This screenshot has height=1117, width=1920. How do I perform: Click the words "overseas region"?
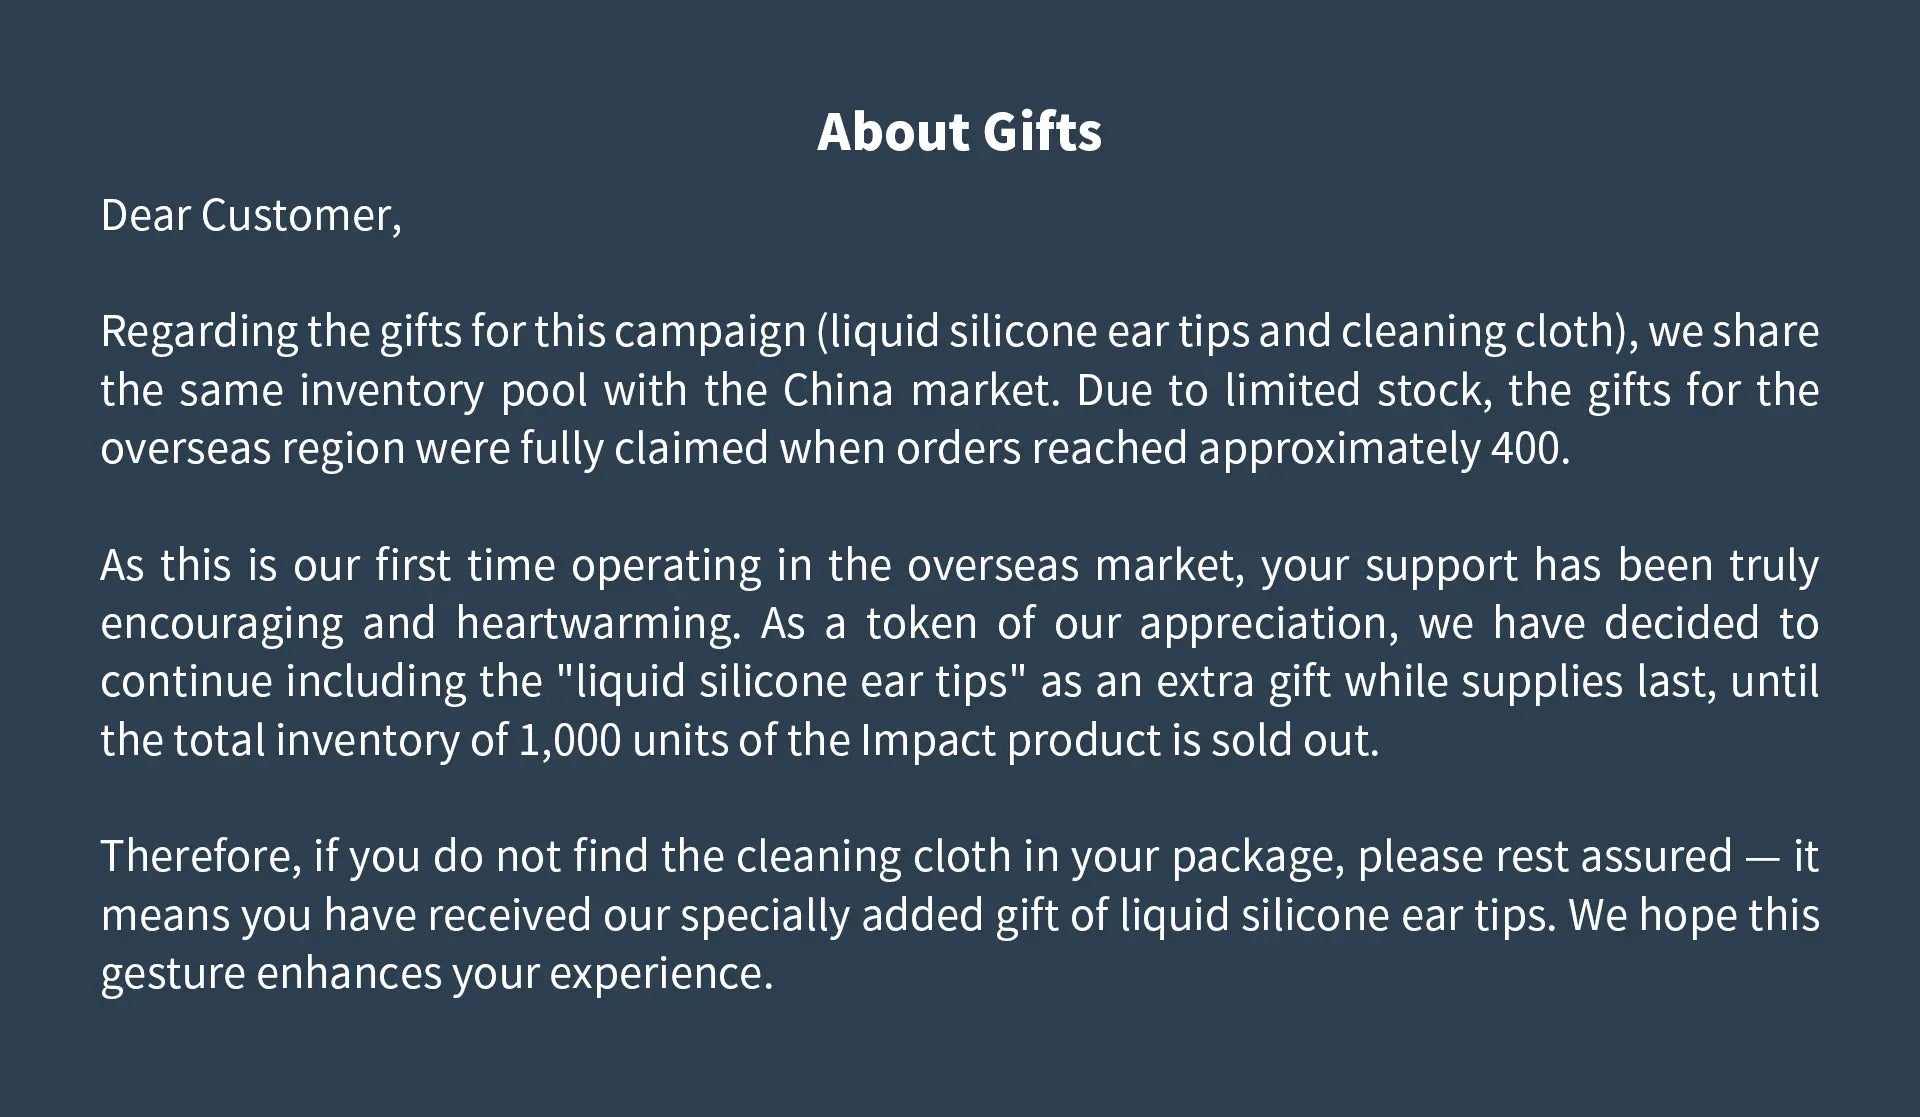pyautogui.click(x=252, y=448)
